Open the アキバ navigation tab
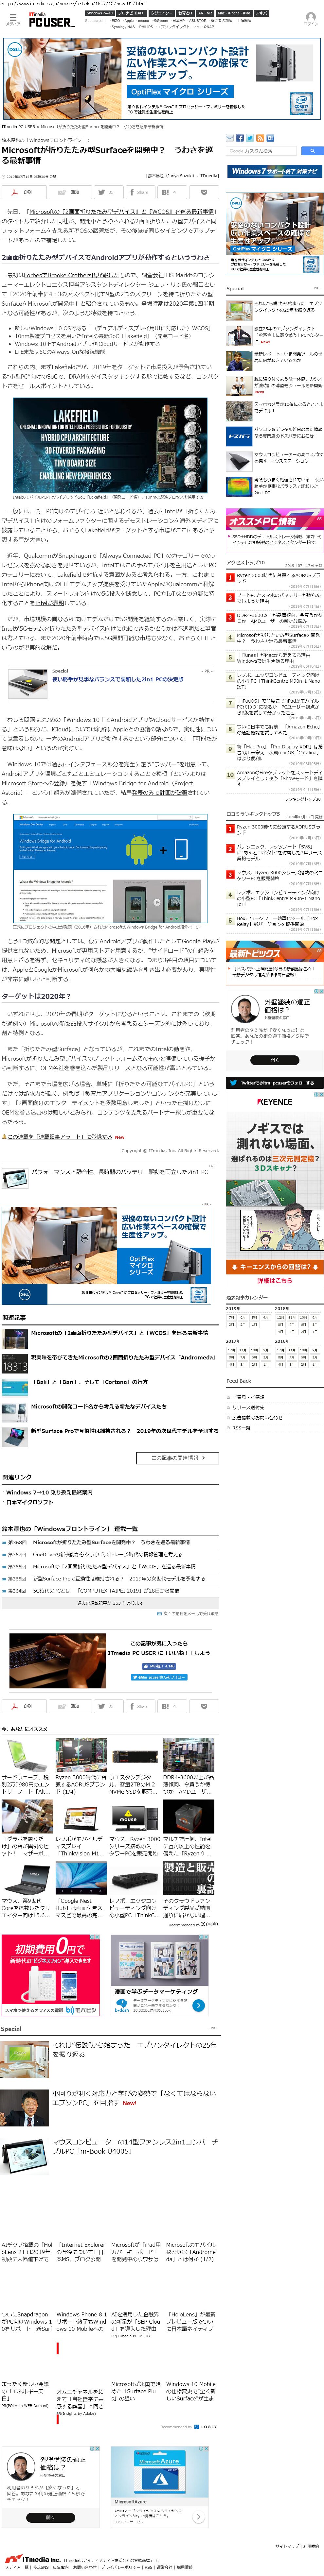Screen dimensions: 324x2576 pyautogui.click(x=262, y=13)
